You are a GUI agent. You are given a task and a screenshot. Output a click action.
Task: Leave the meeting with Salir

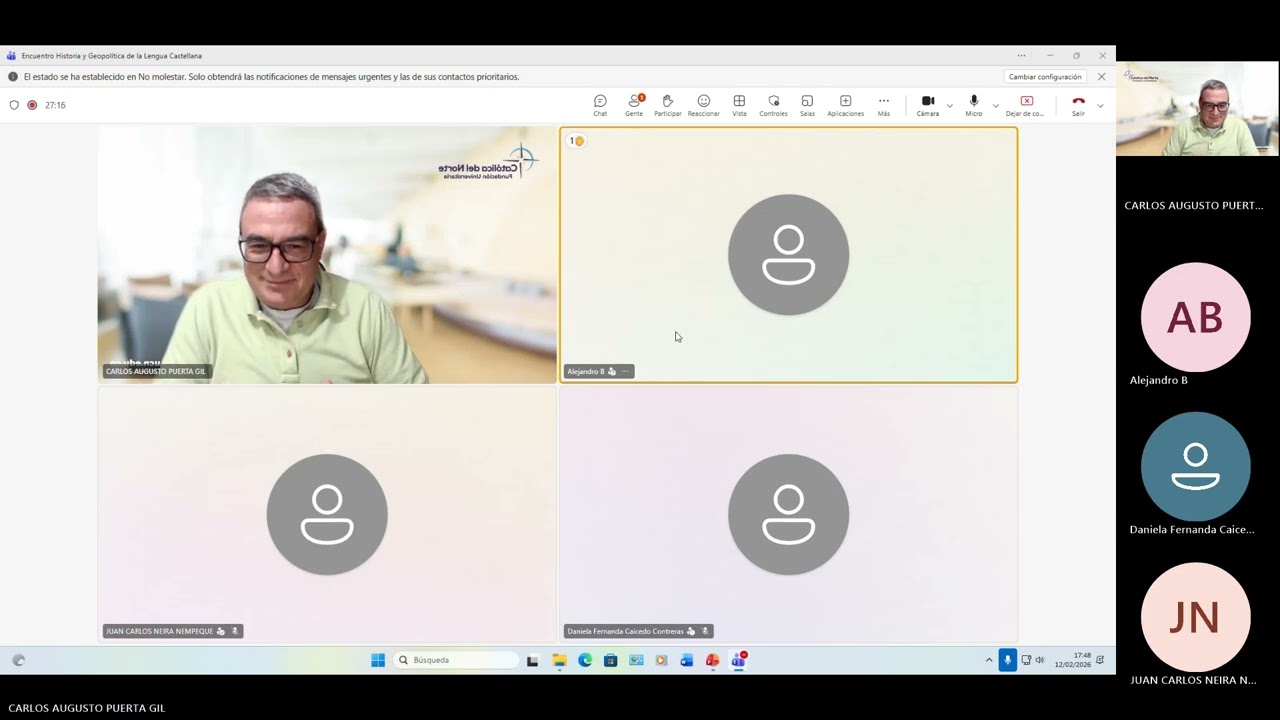1078,105
